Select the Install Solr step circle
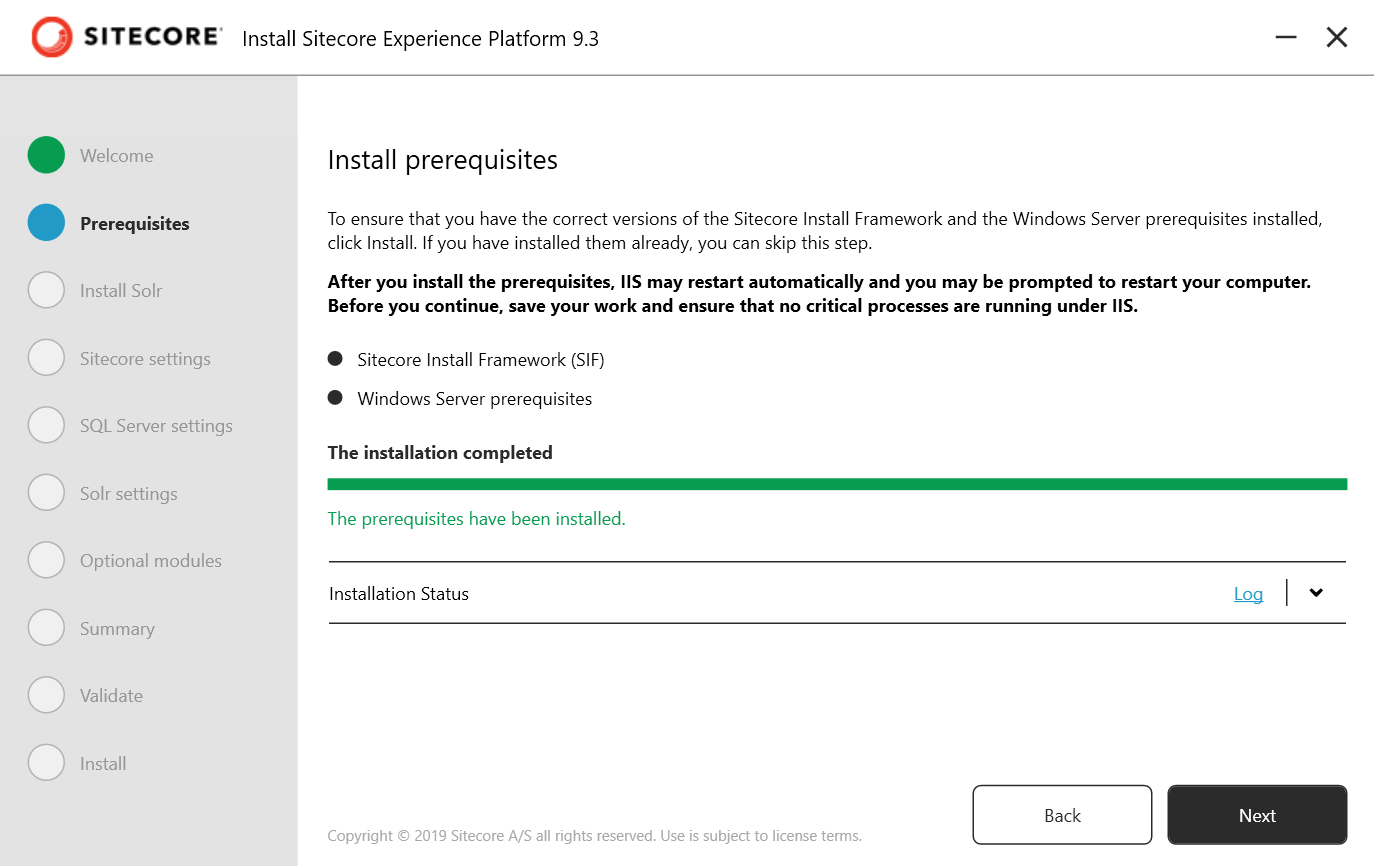 (x=46, y=290)
